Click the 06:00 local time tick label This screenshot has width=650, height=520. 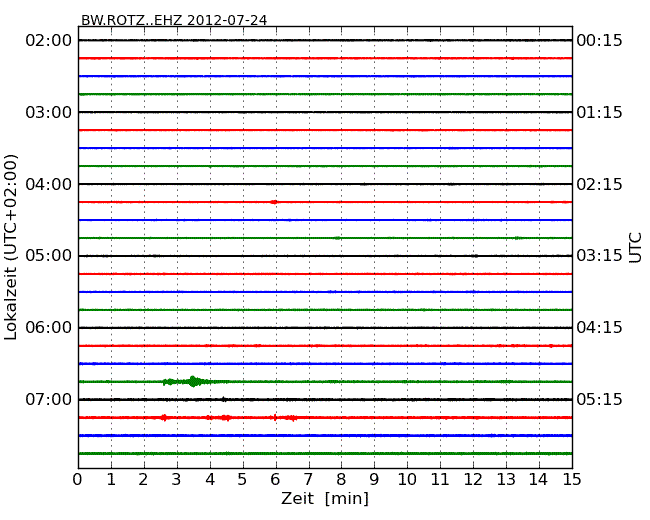[49, 328]
